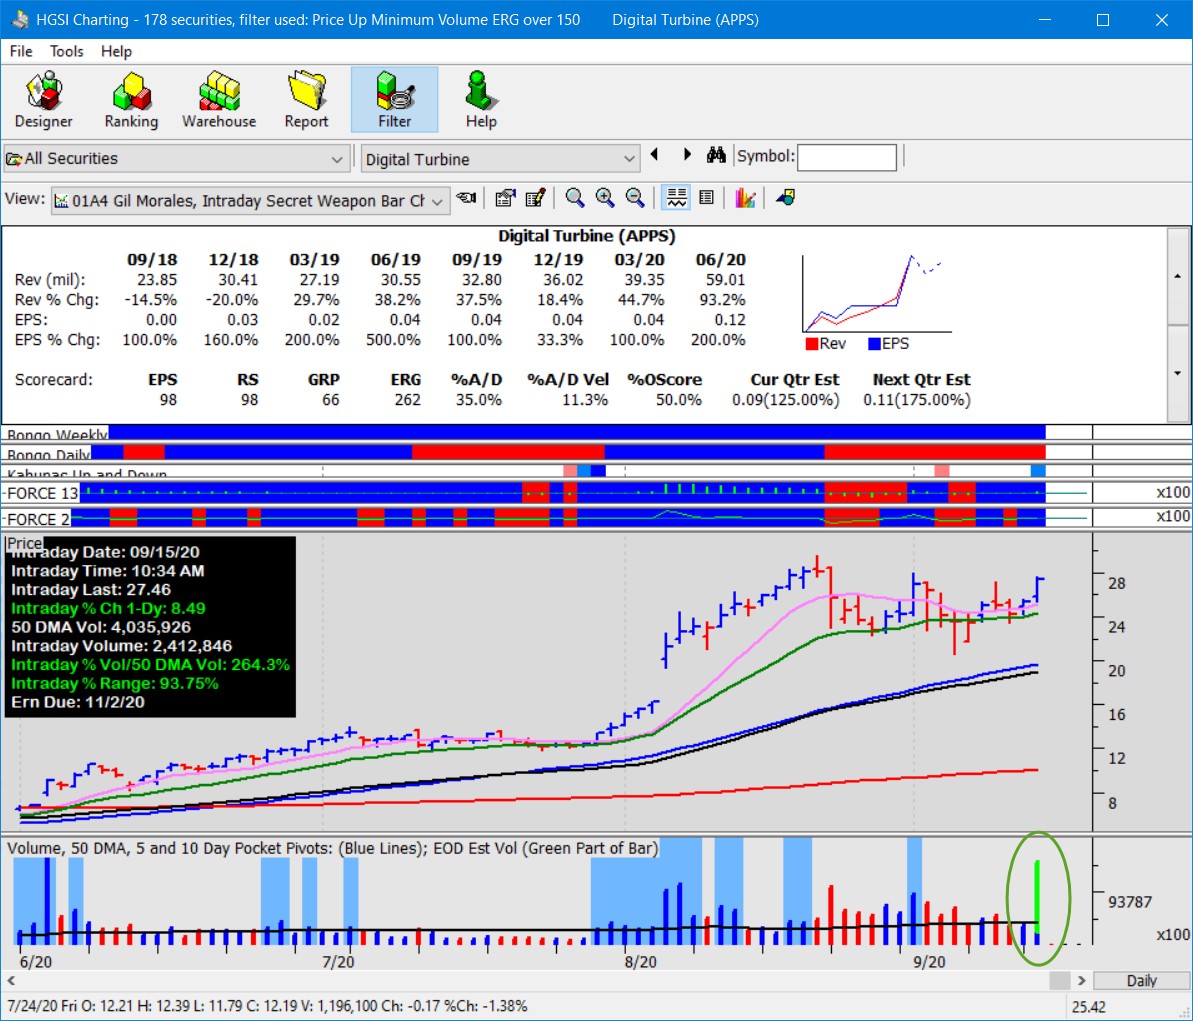Click the Ern Due: 11/2/20 line

pyautogui.click(x=78, y=701)
